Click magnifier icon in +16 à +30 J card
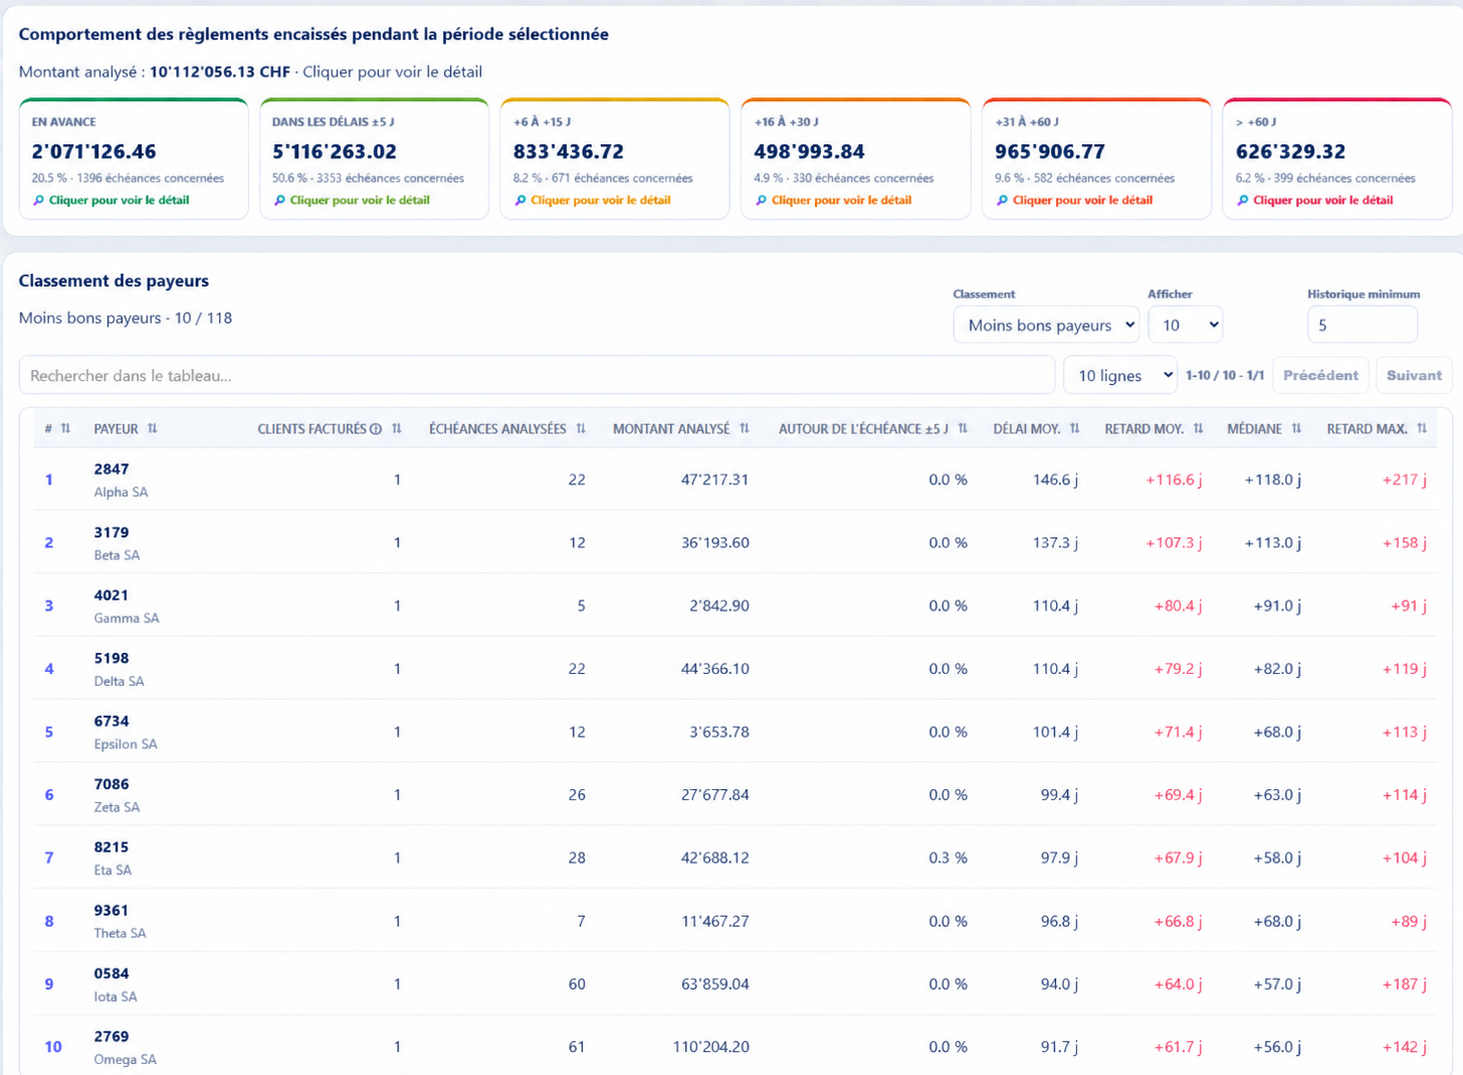The height and width of the screenshot is (1075, 1463). point(761,200)
